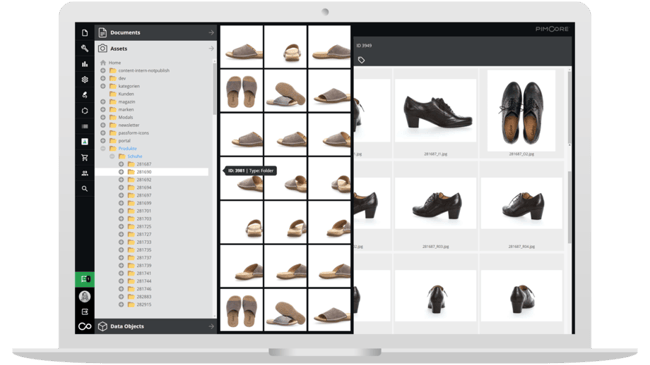Collapse the Produkte folder
Viewport: 650px width, 365px height.
coord(103,148)
